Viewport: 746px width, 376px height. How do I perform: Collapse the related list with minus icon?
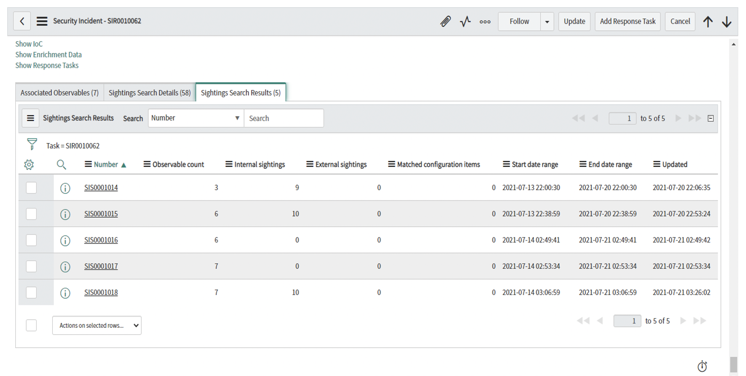point(711,119)
